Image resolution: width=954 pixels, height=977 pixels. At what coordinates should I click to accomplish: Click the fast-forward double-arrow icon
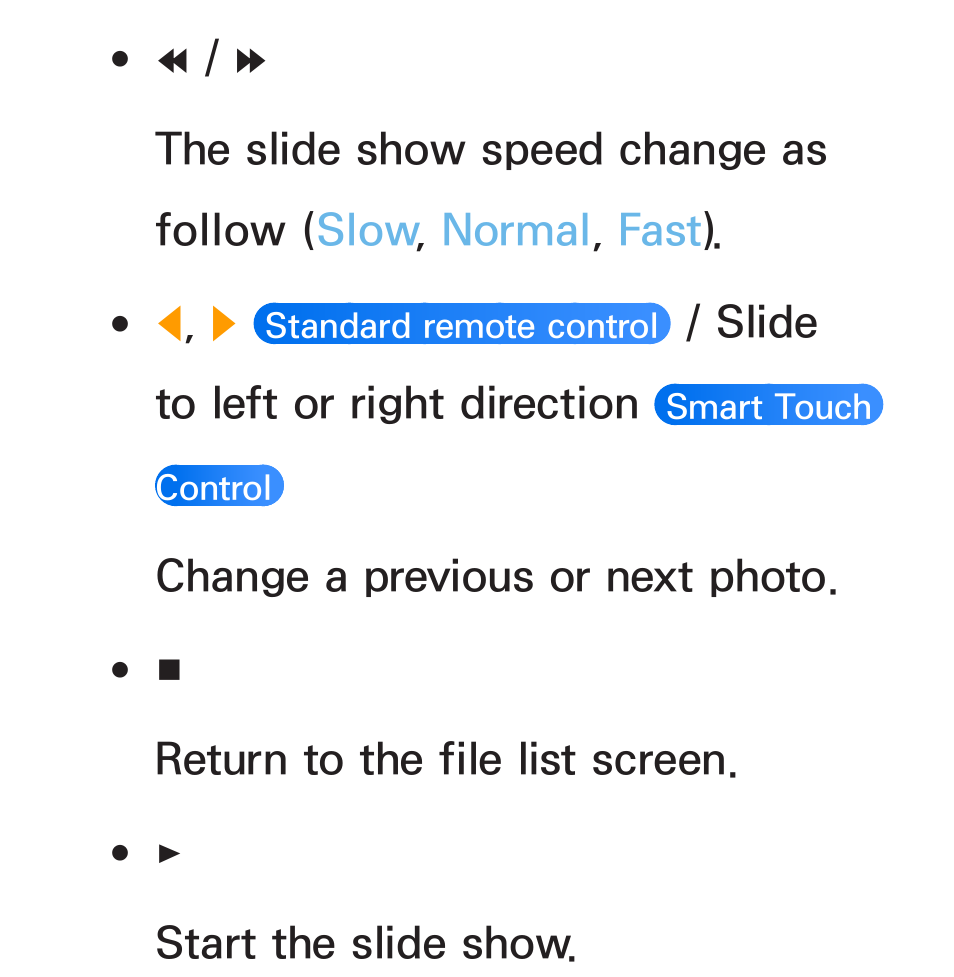[251, 61]
